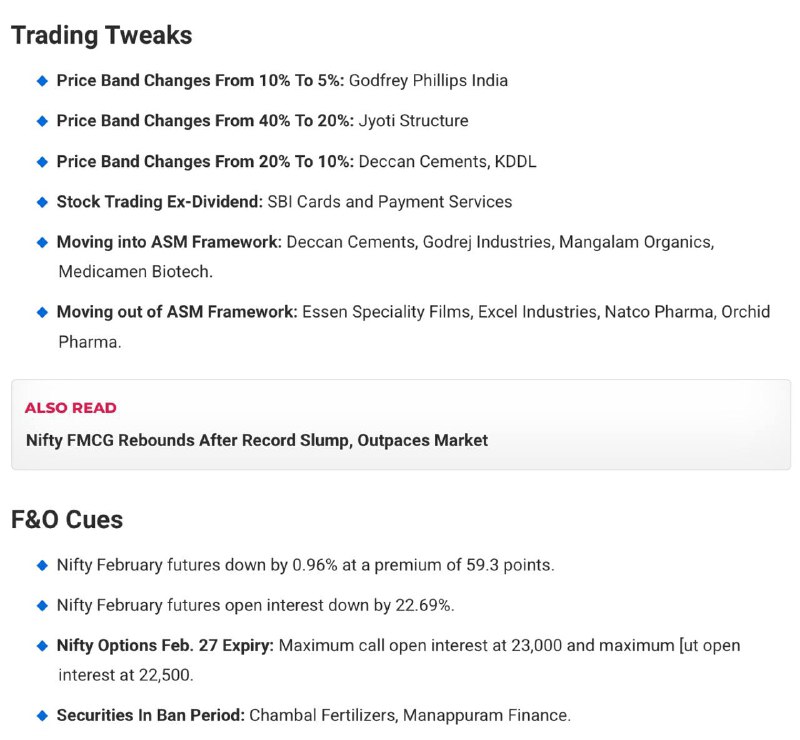Click Price Band Changes From 40% To 20% label

click(205, 121)
